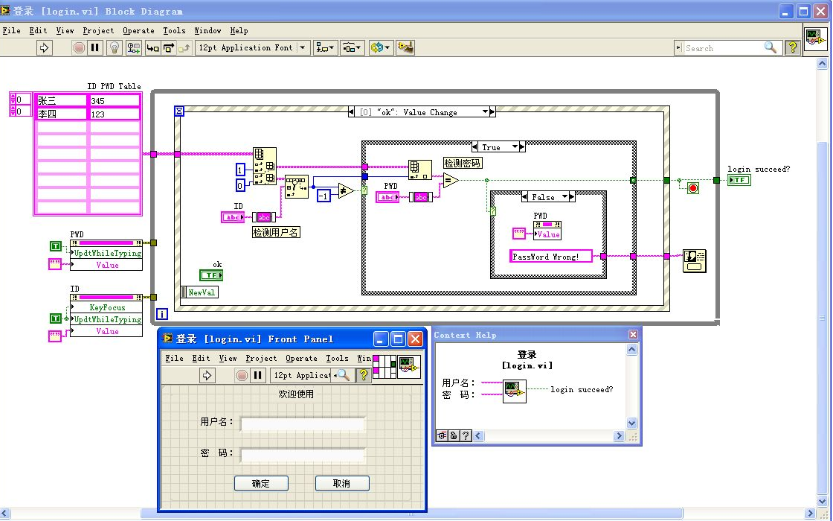This screenshot has height=521, width=833.
Task: Click the 确定 button in Front Panel
Action: click(x=261, y=483)
